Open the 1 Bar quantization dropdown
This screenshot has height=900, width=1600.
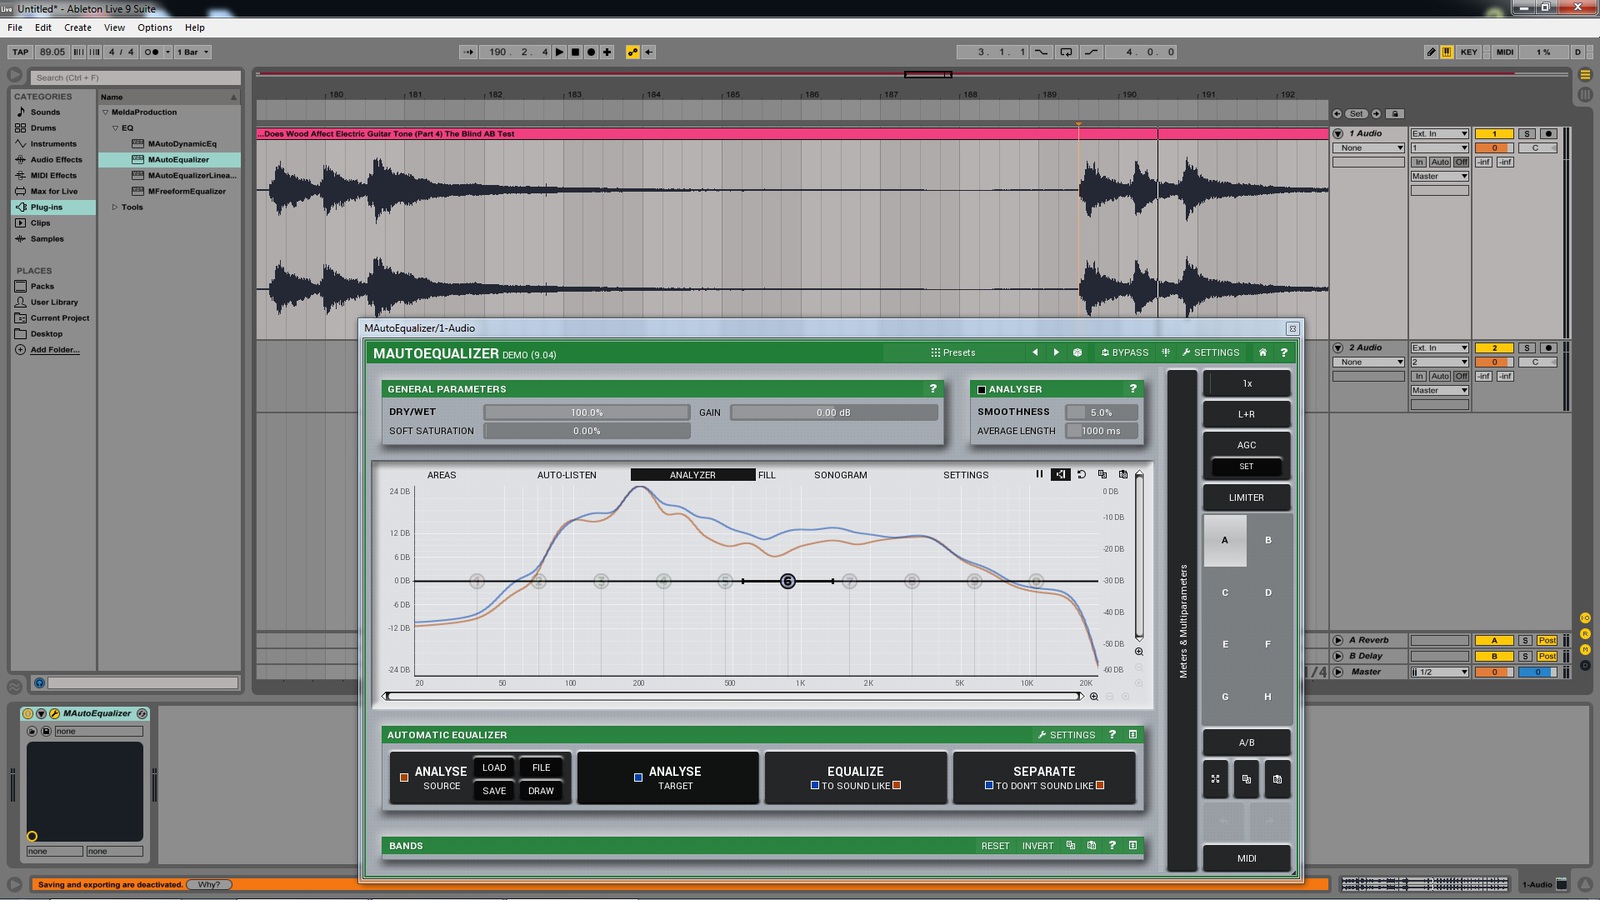pyautogui.click(x=192, y=52)
